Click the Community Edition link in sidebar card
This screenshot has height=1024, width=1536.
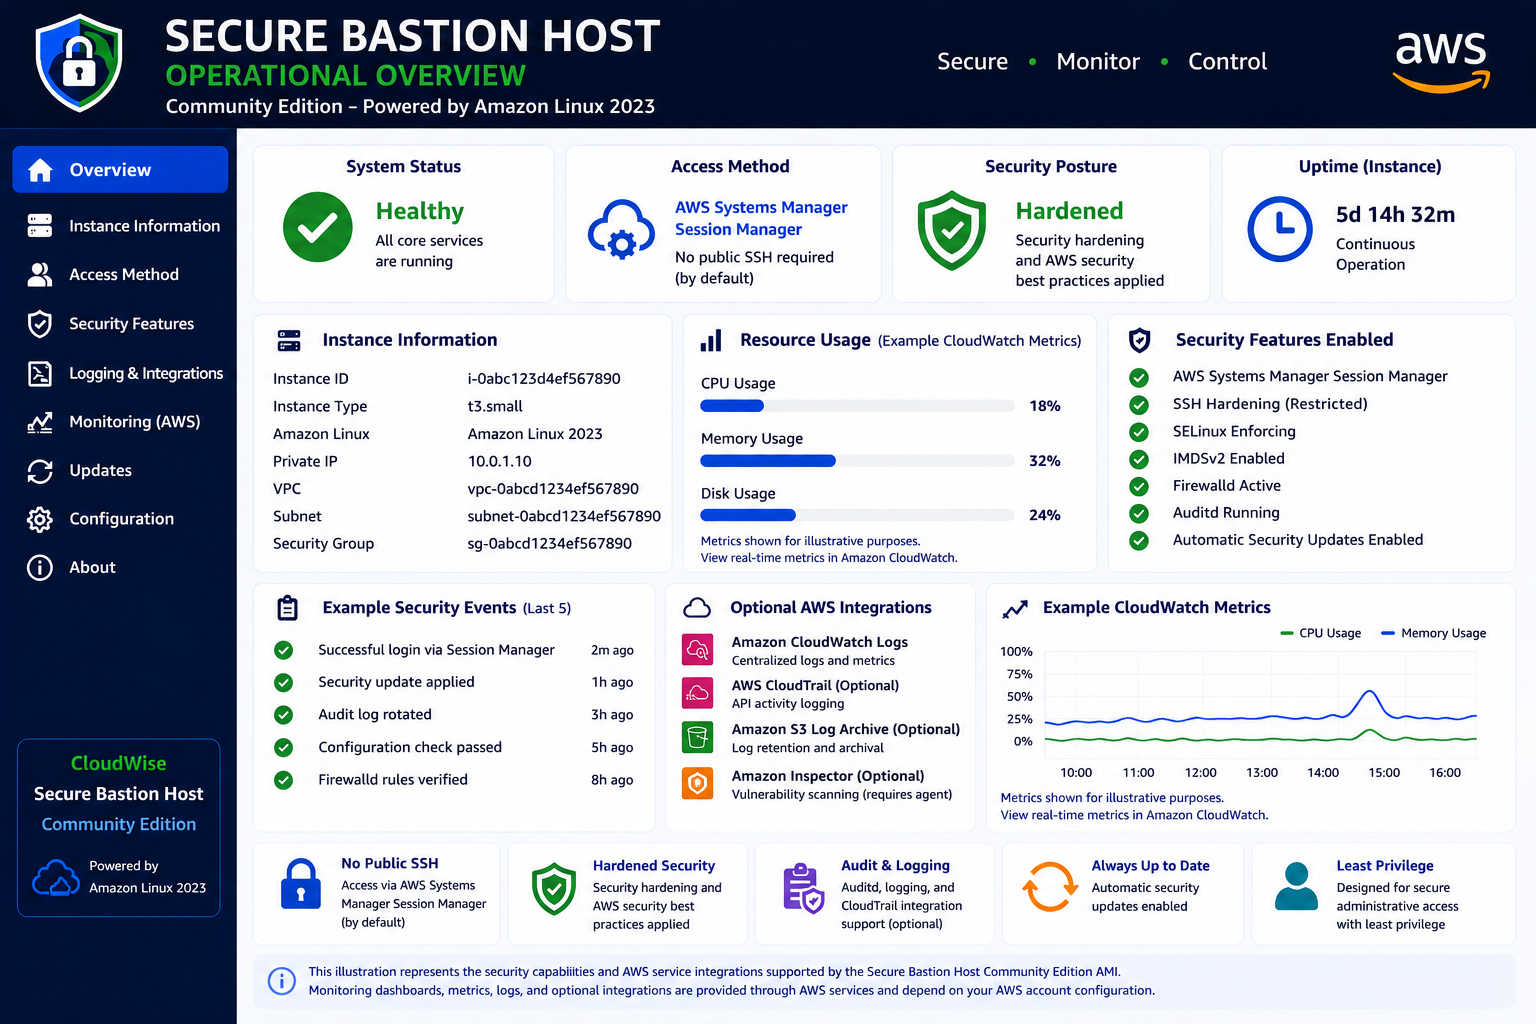click(119, 824)
